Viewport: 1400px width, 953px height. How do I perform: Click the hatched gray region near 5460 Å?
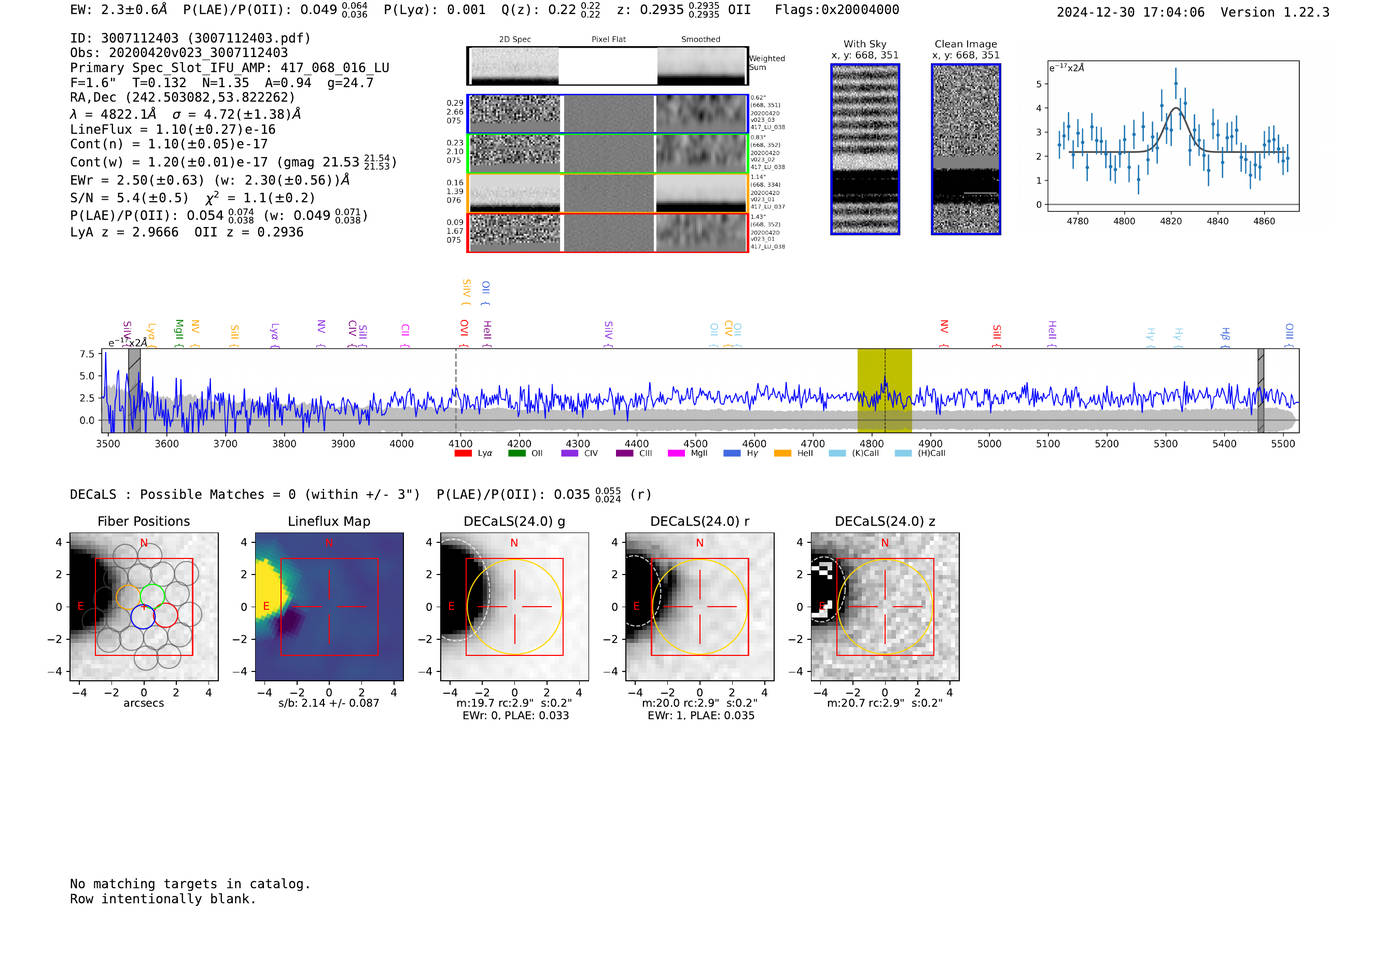[1261, 390]
